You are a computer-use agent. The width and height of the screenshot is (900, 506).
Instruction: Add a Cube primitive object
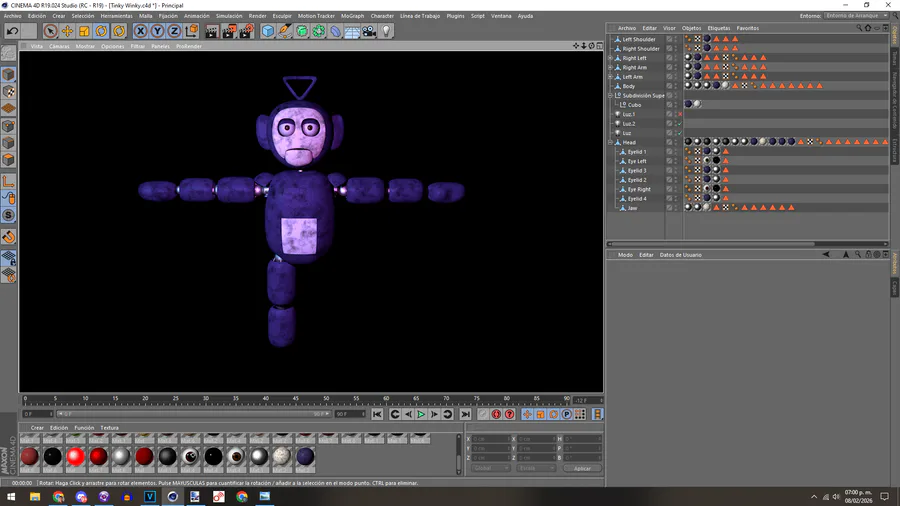[268, 31]
